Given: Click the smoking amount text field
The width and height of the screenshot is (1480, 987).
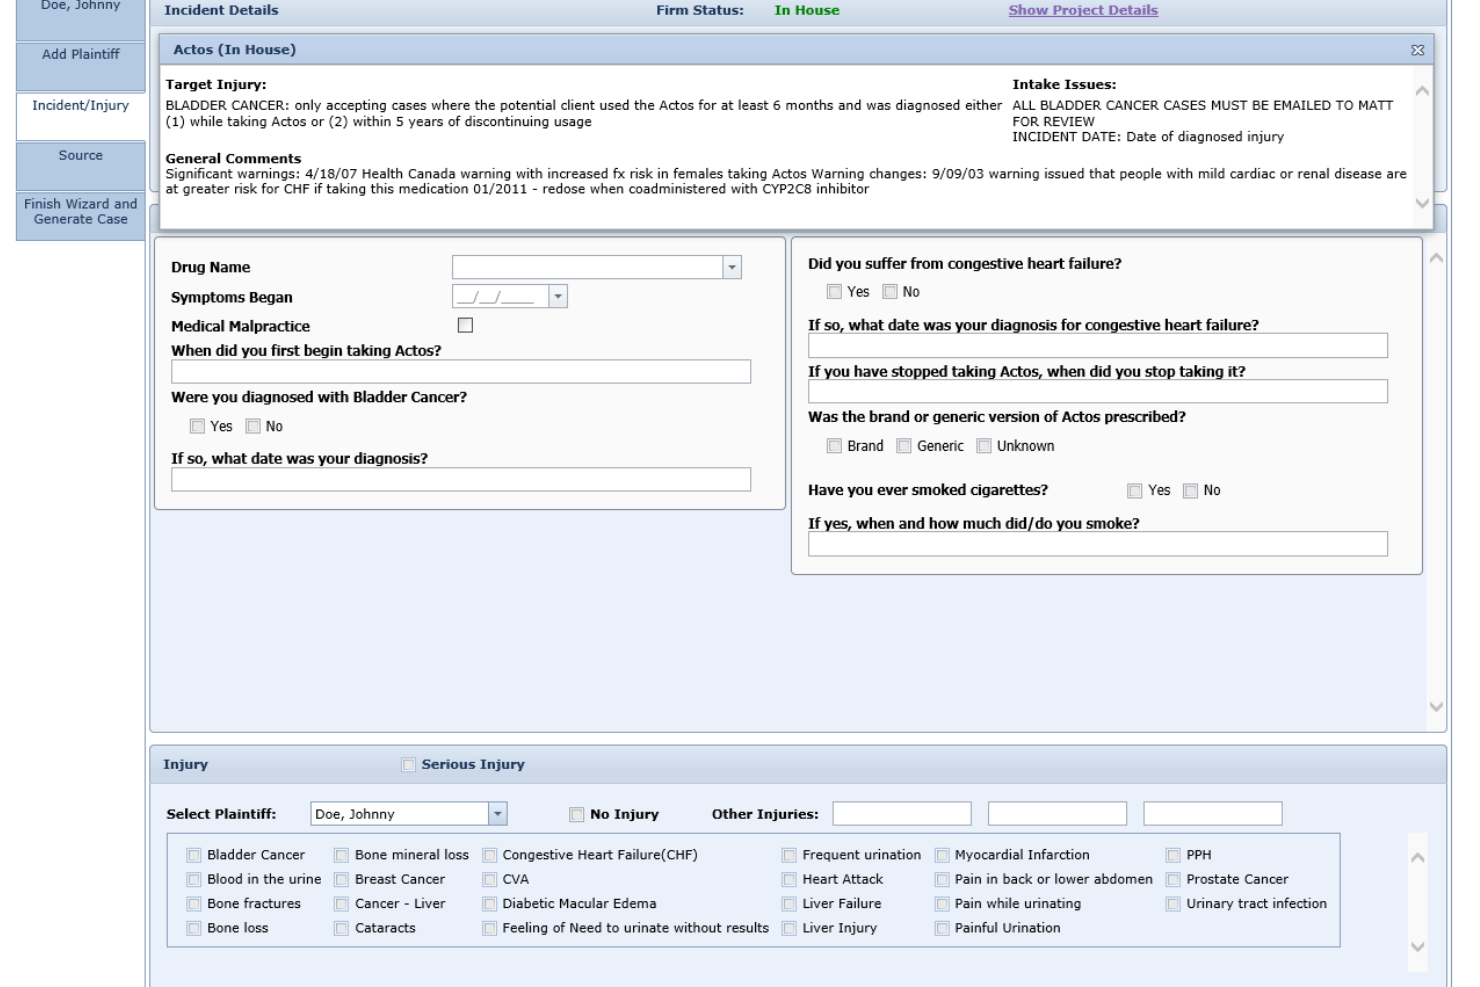Looking at the screenshot, I should click(1098, 544).
